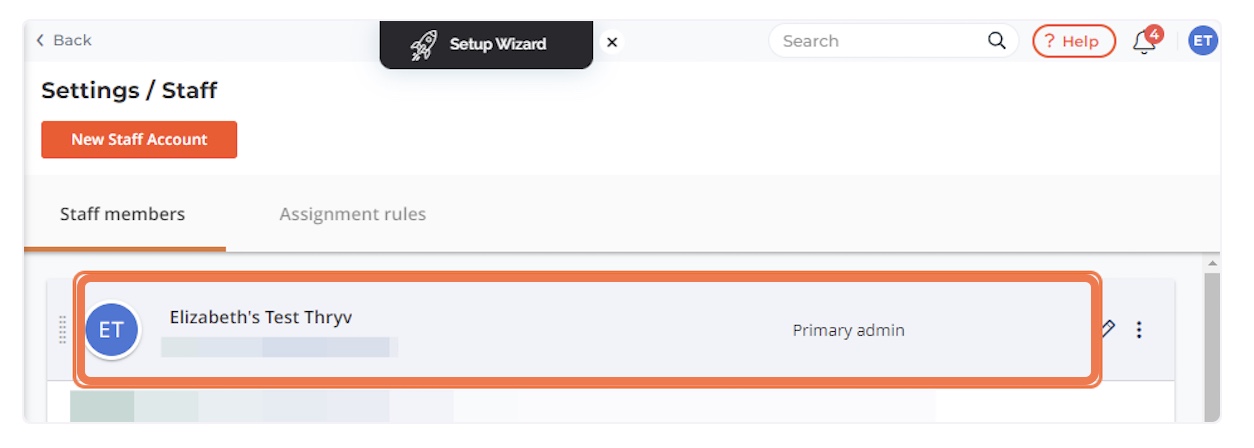Click the search magnifier icon
1254x448 pixels.
(996, 41)
